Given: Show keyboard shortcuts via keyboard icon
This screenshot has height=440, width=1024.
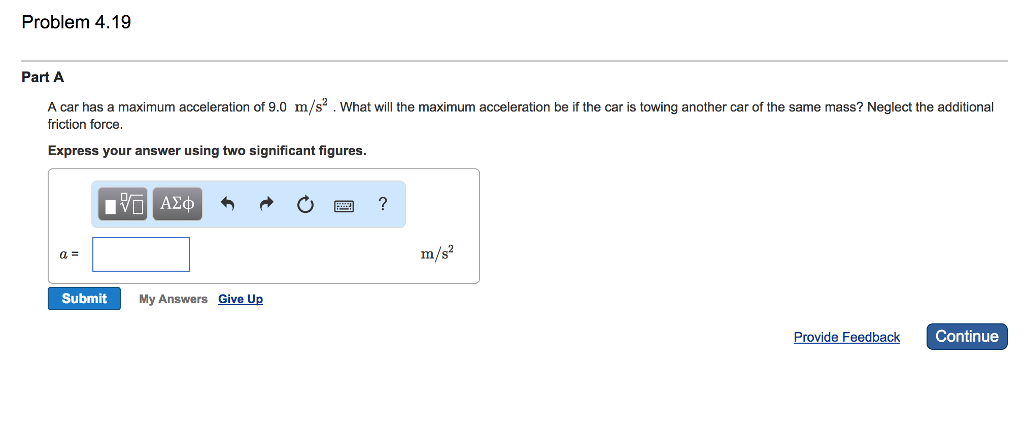Looking at the screenshot, I should point(344,206).
